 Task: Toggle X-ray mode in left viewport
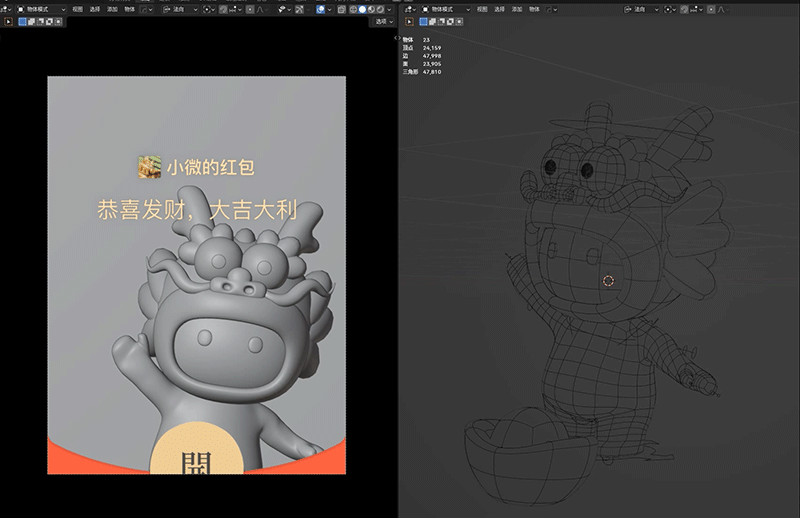tap(341, 9)
